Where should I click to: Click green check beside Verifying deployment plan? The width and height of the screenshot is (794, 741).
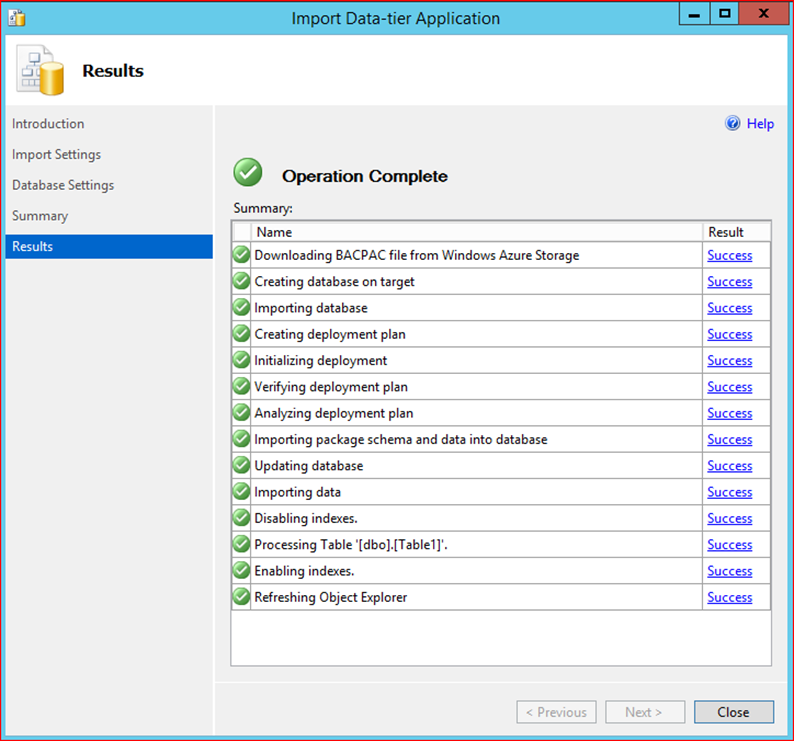[242, 386]
